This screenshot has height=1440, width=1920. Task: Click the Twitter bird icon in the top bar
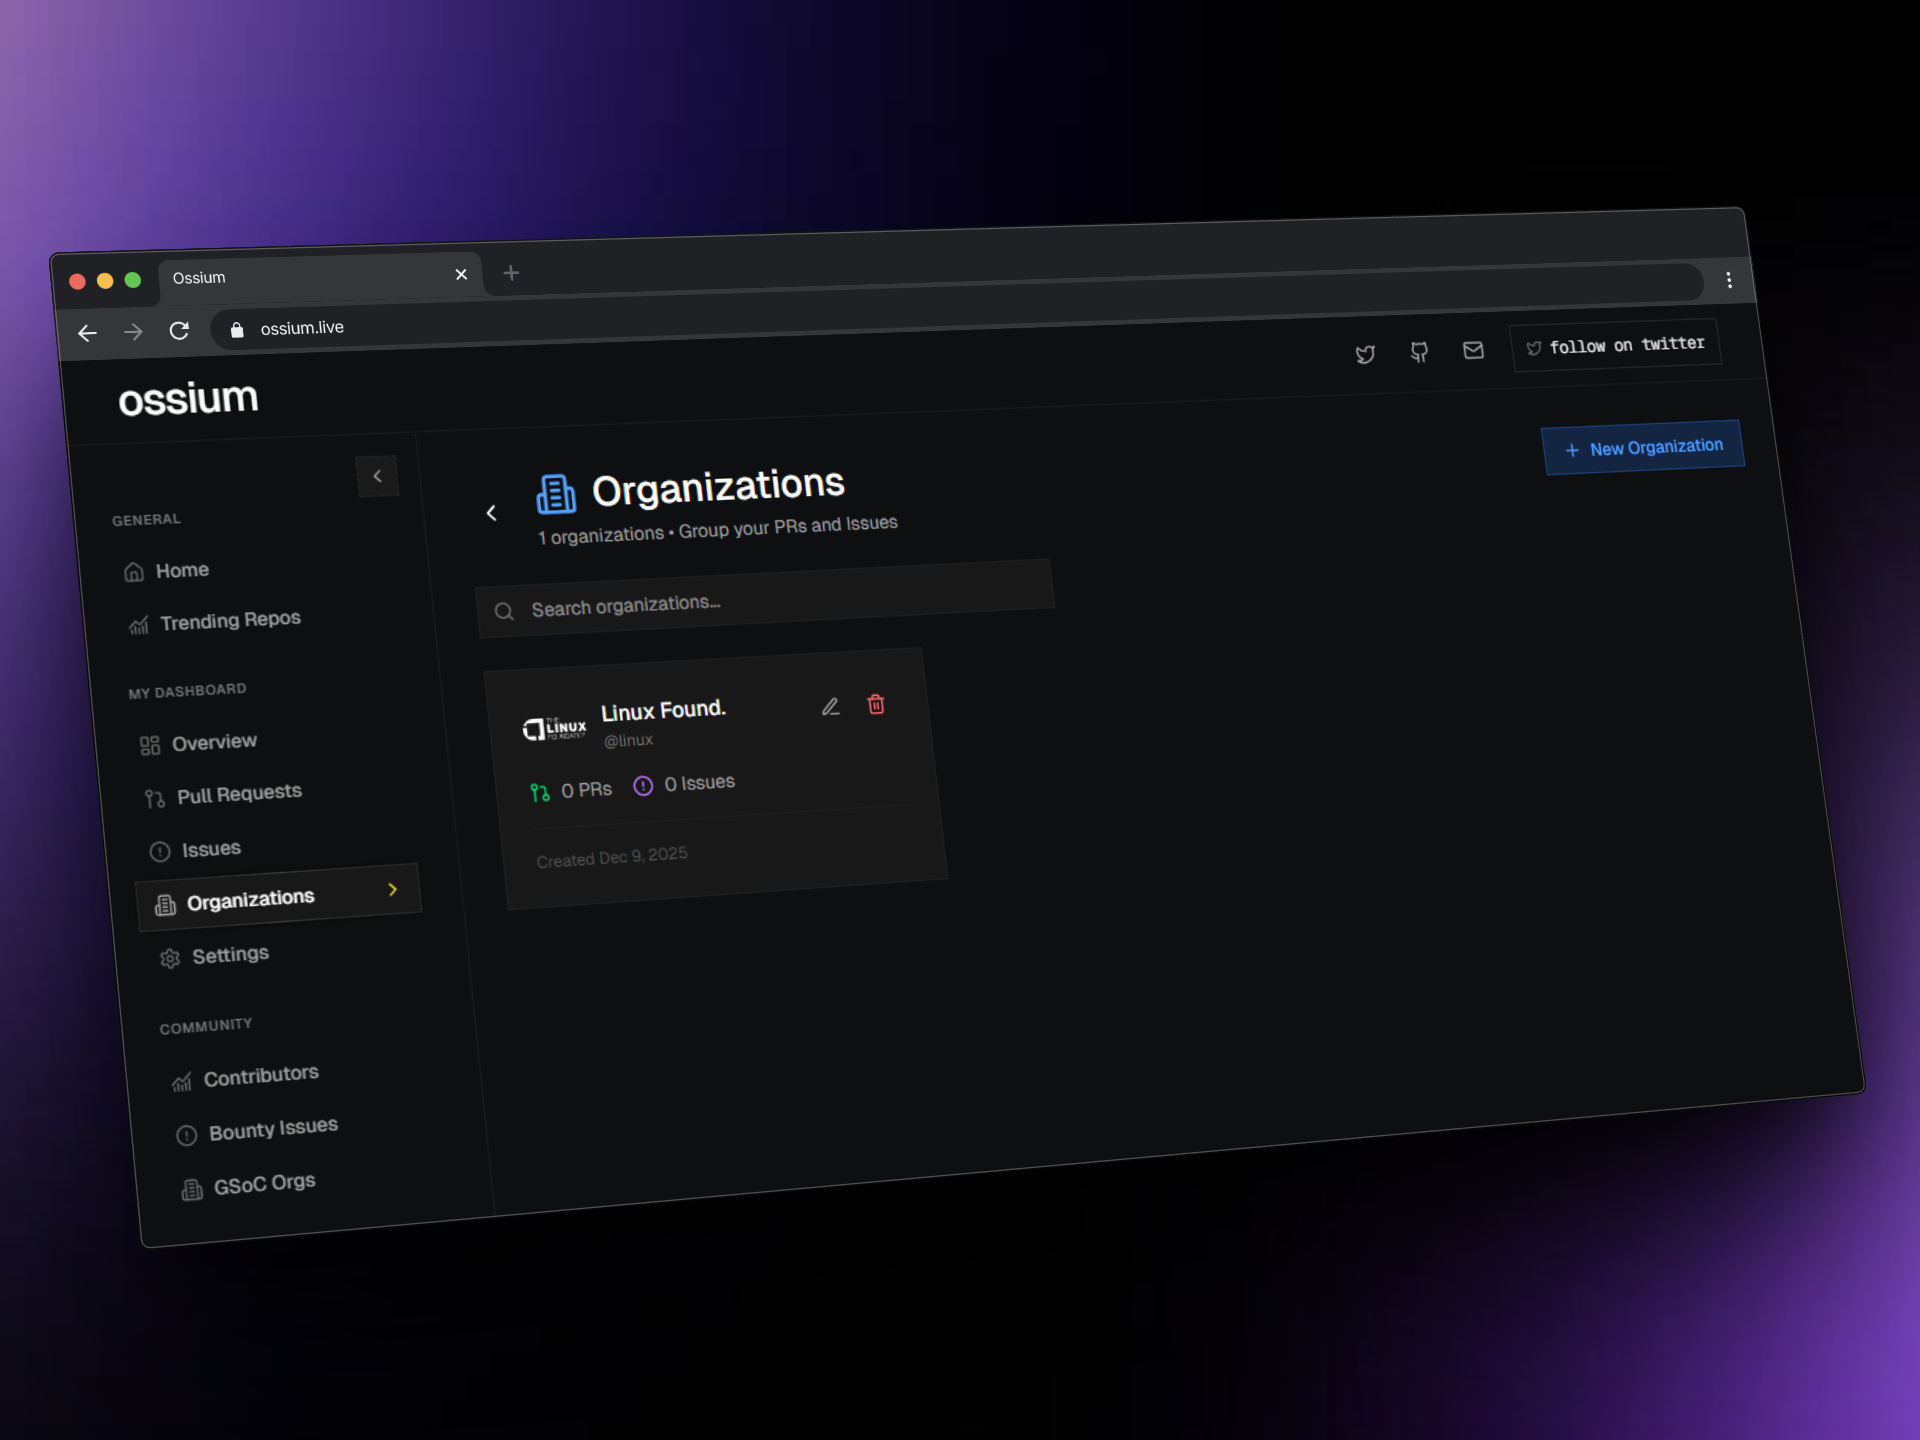click(x=1366, y=354)
